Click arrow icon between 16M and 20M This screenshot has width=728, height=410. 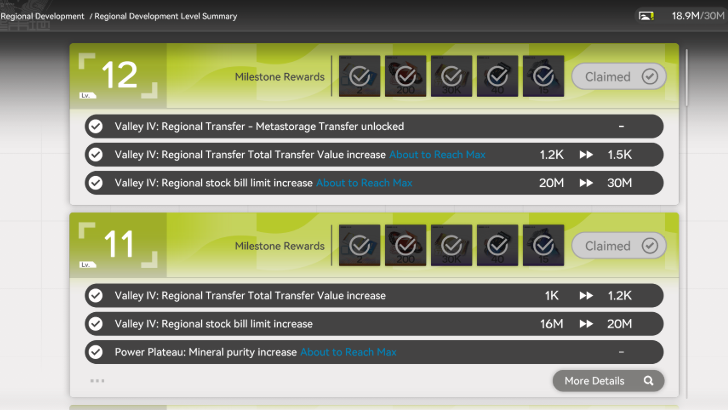coord(586,324)
